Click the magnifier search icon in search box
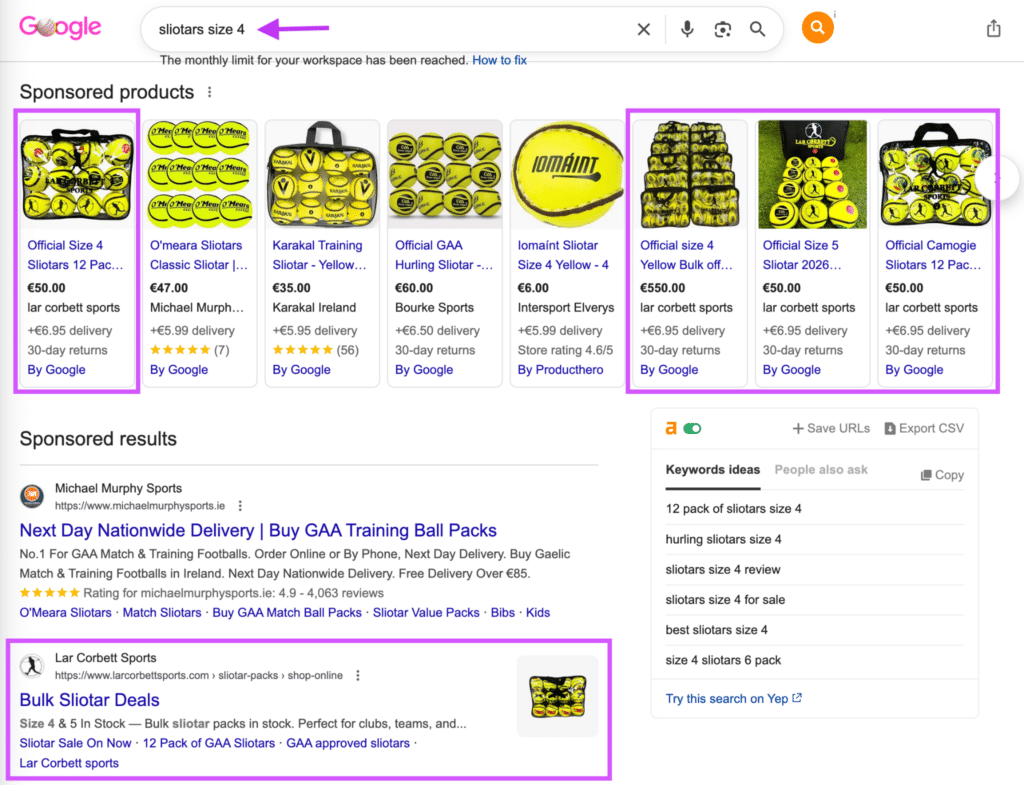 click(x=758, y=29)
